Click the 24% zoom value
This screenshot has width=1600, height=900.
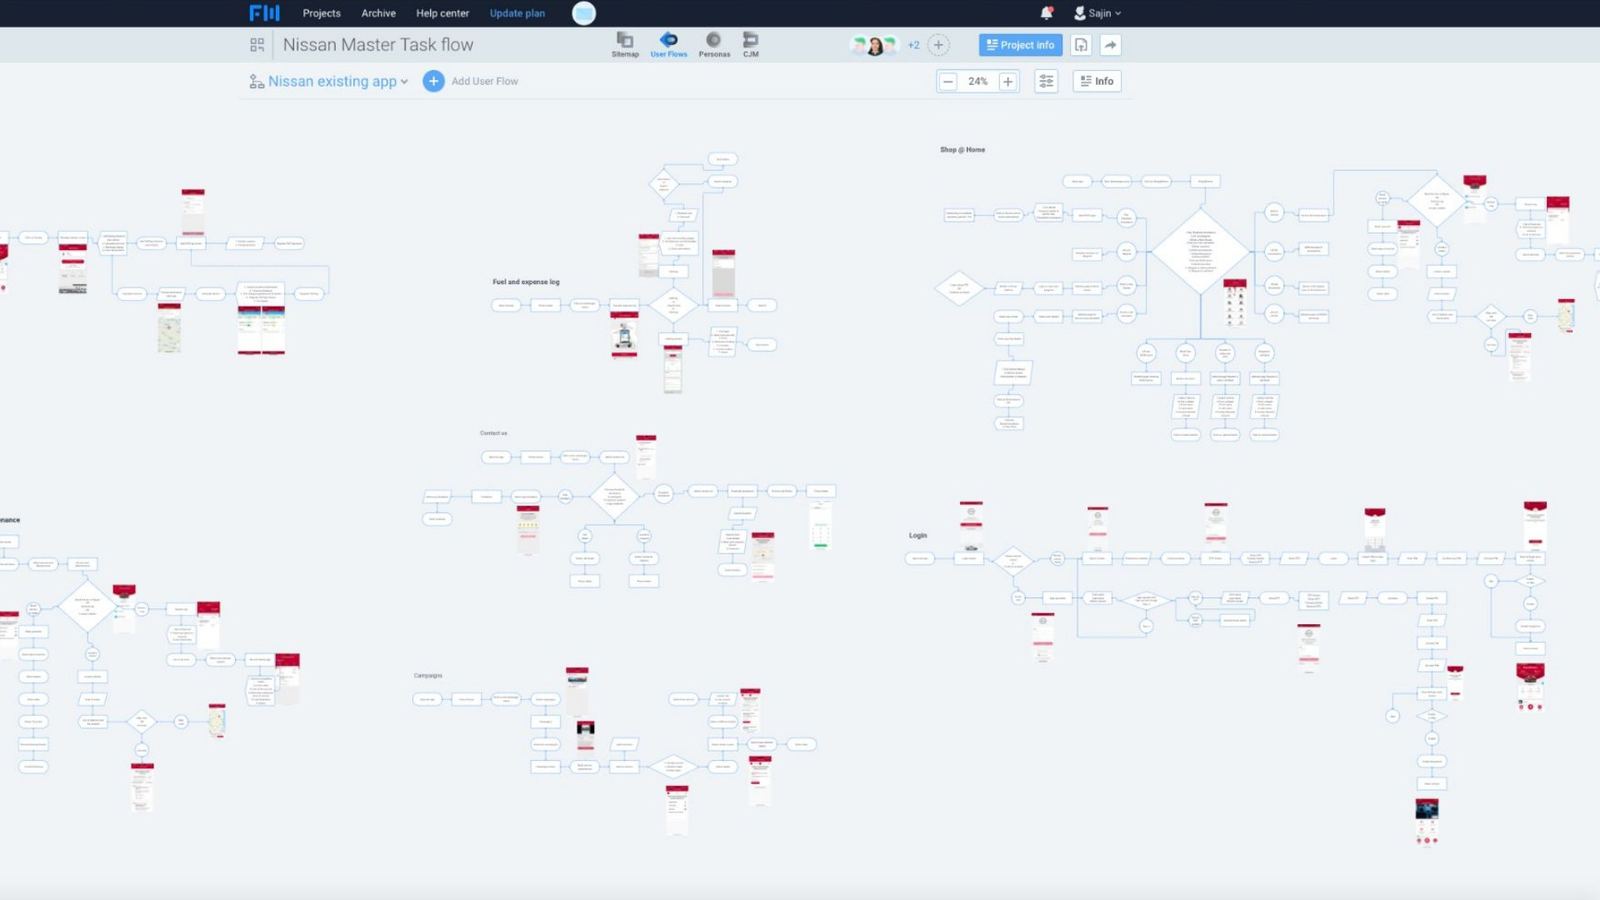pyautogui.click(x=978, y=81)
